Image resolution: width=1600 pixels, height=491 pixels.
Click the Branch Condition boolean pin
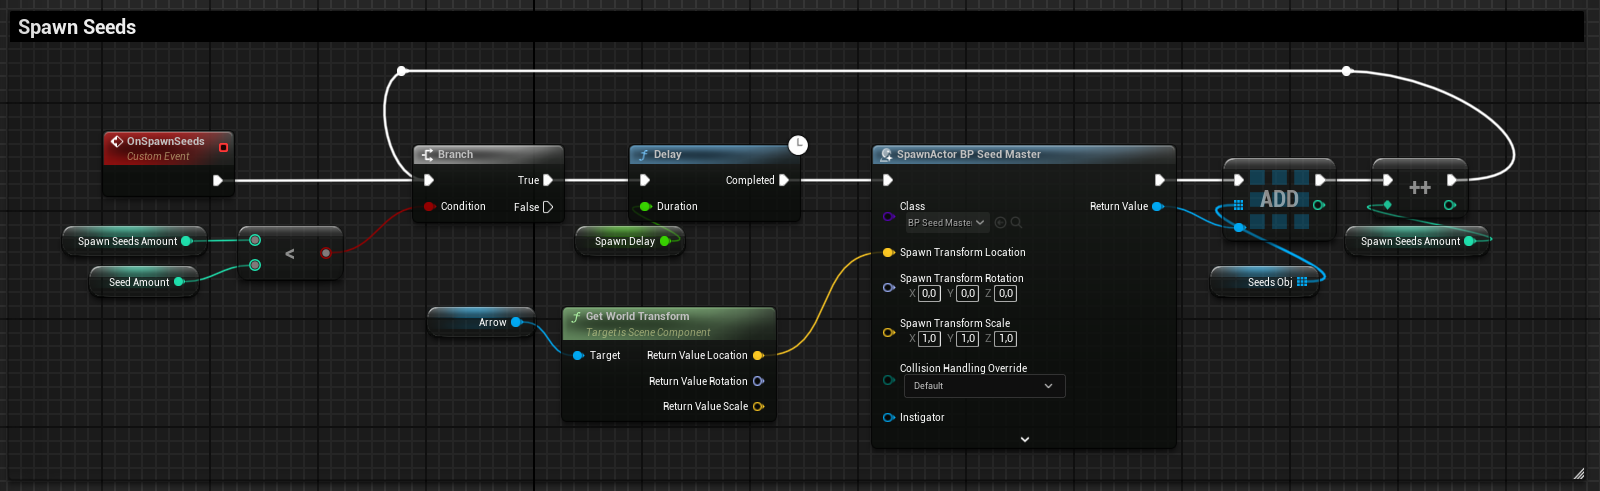tap(429, 207)
